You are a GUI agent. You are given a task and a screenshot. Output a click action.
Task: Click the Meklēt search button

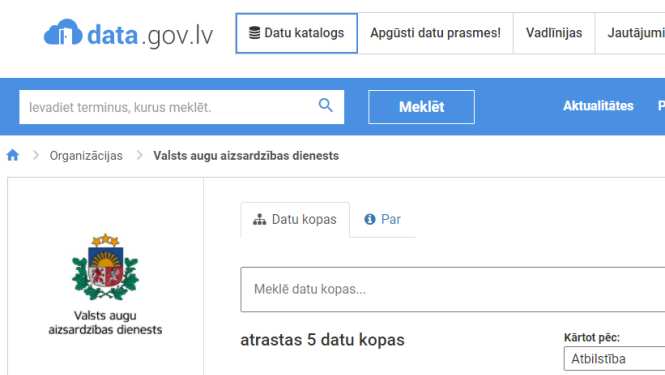421,107
